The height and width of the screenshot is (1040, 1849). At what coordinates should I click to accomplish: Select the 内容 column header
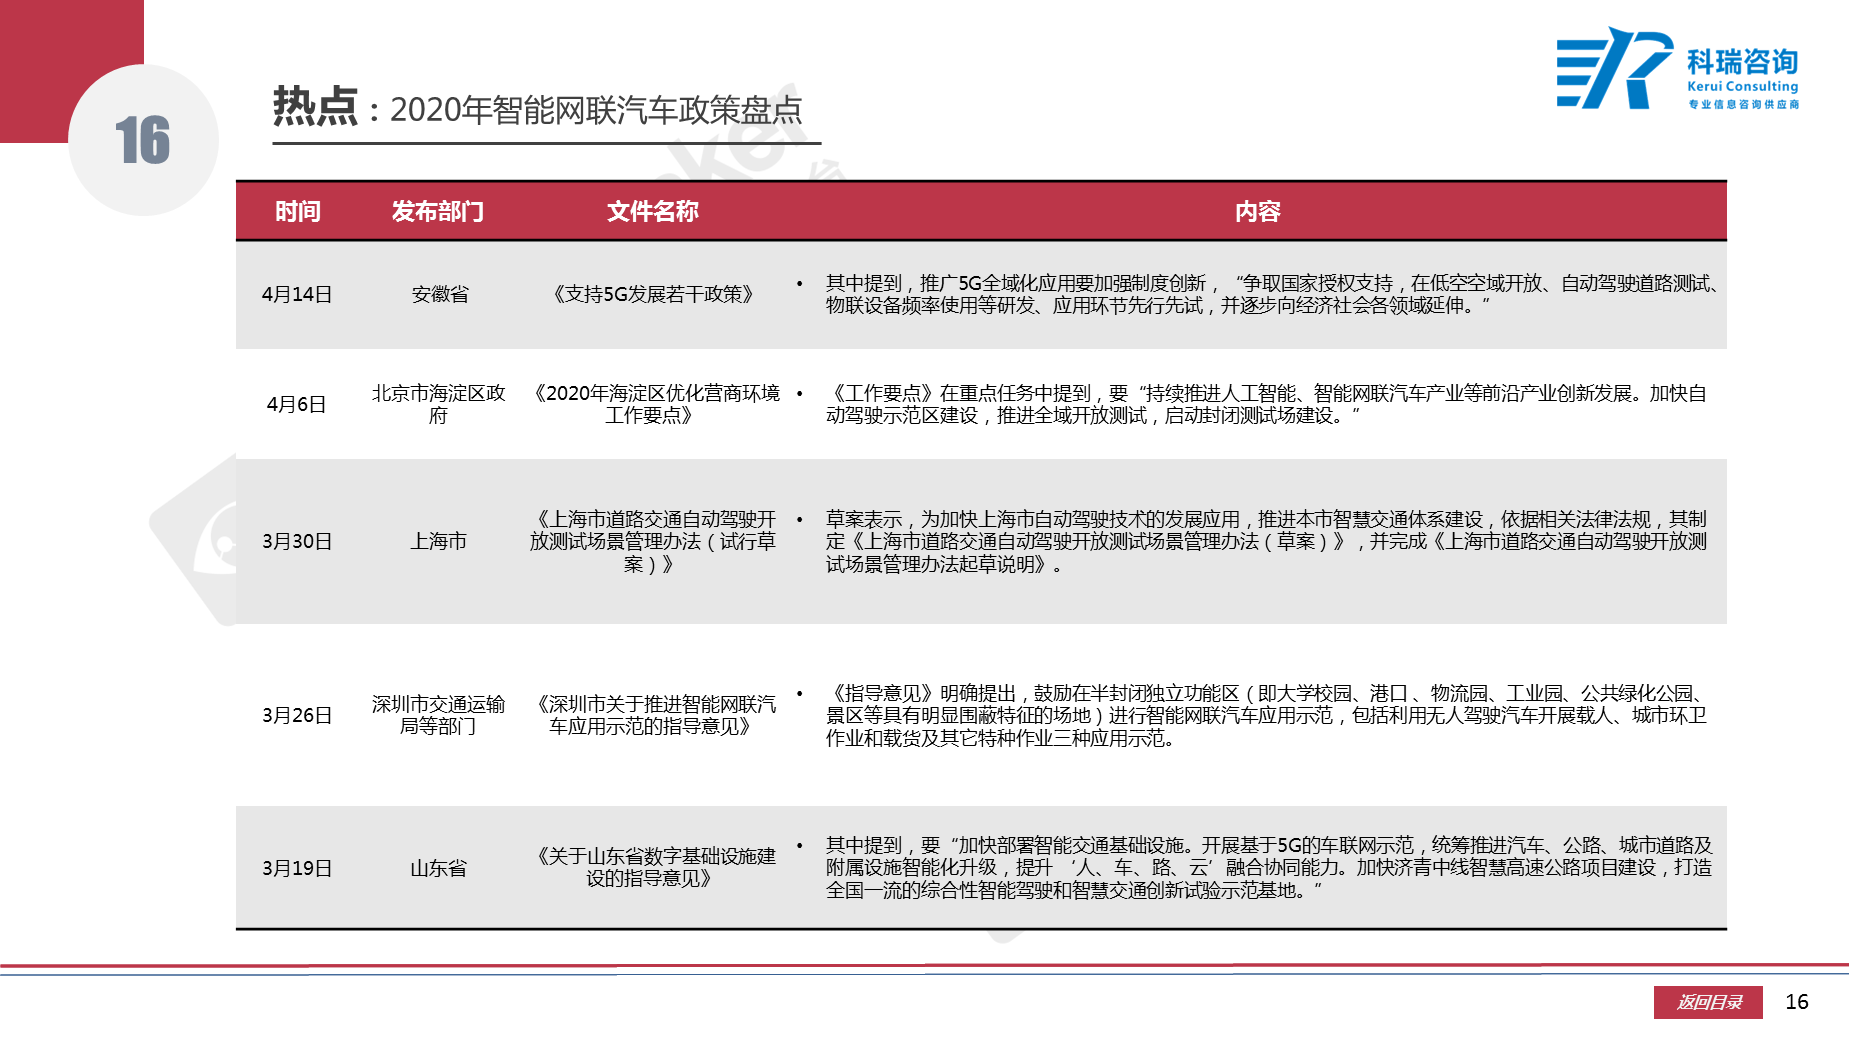coord(1257,211)
